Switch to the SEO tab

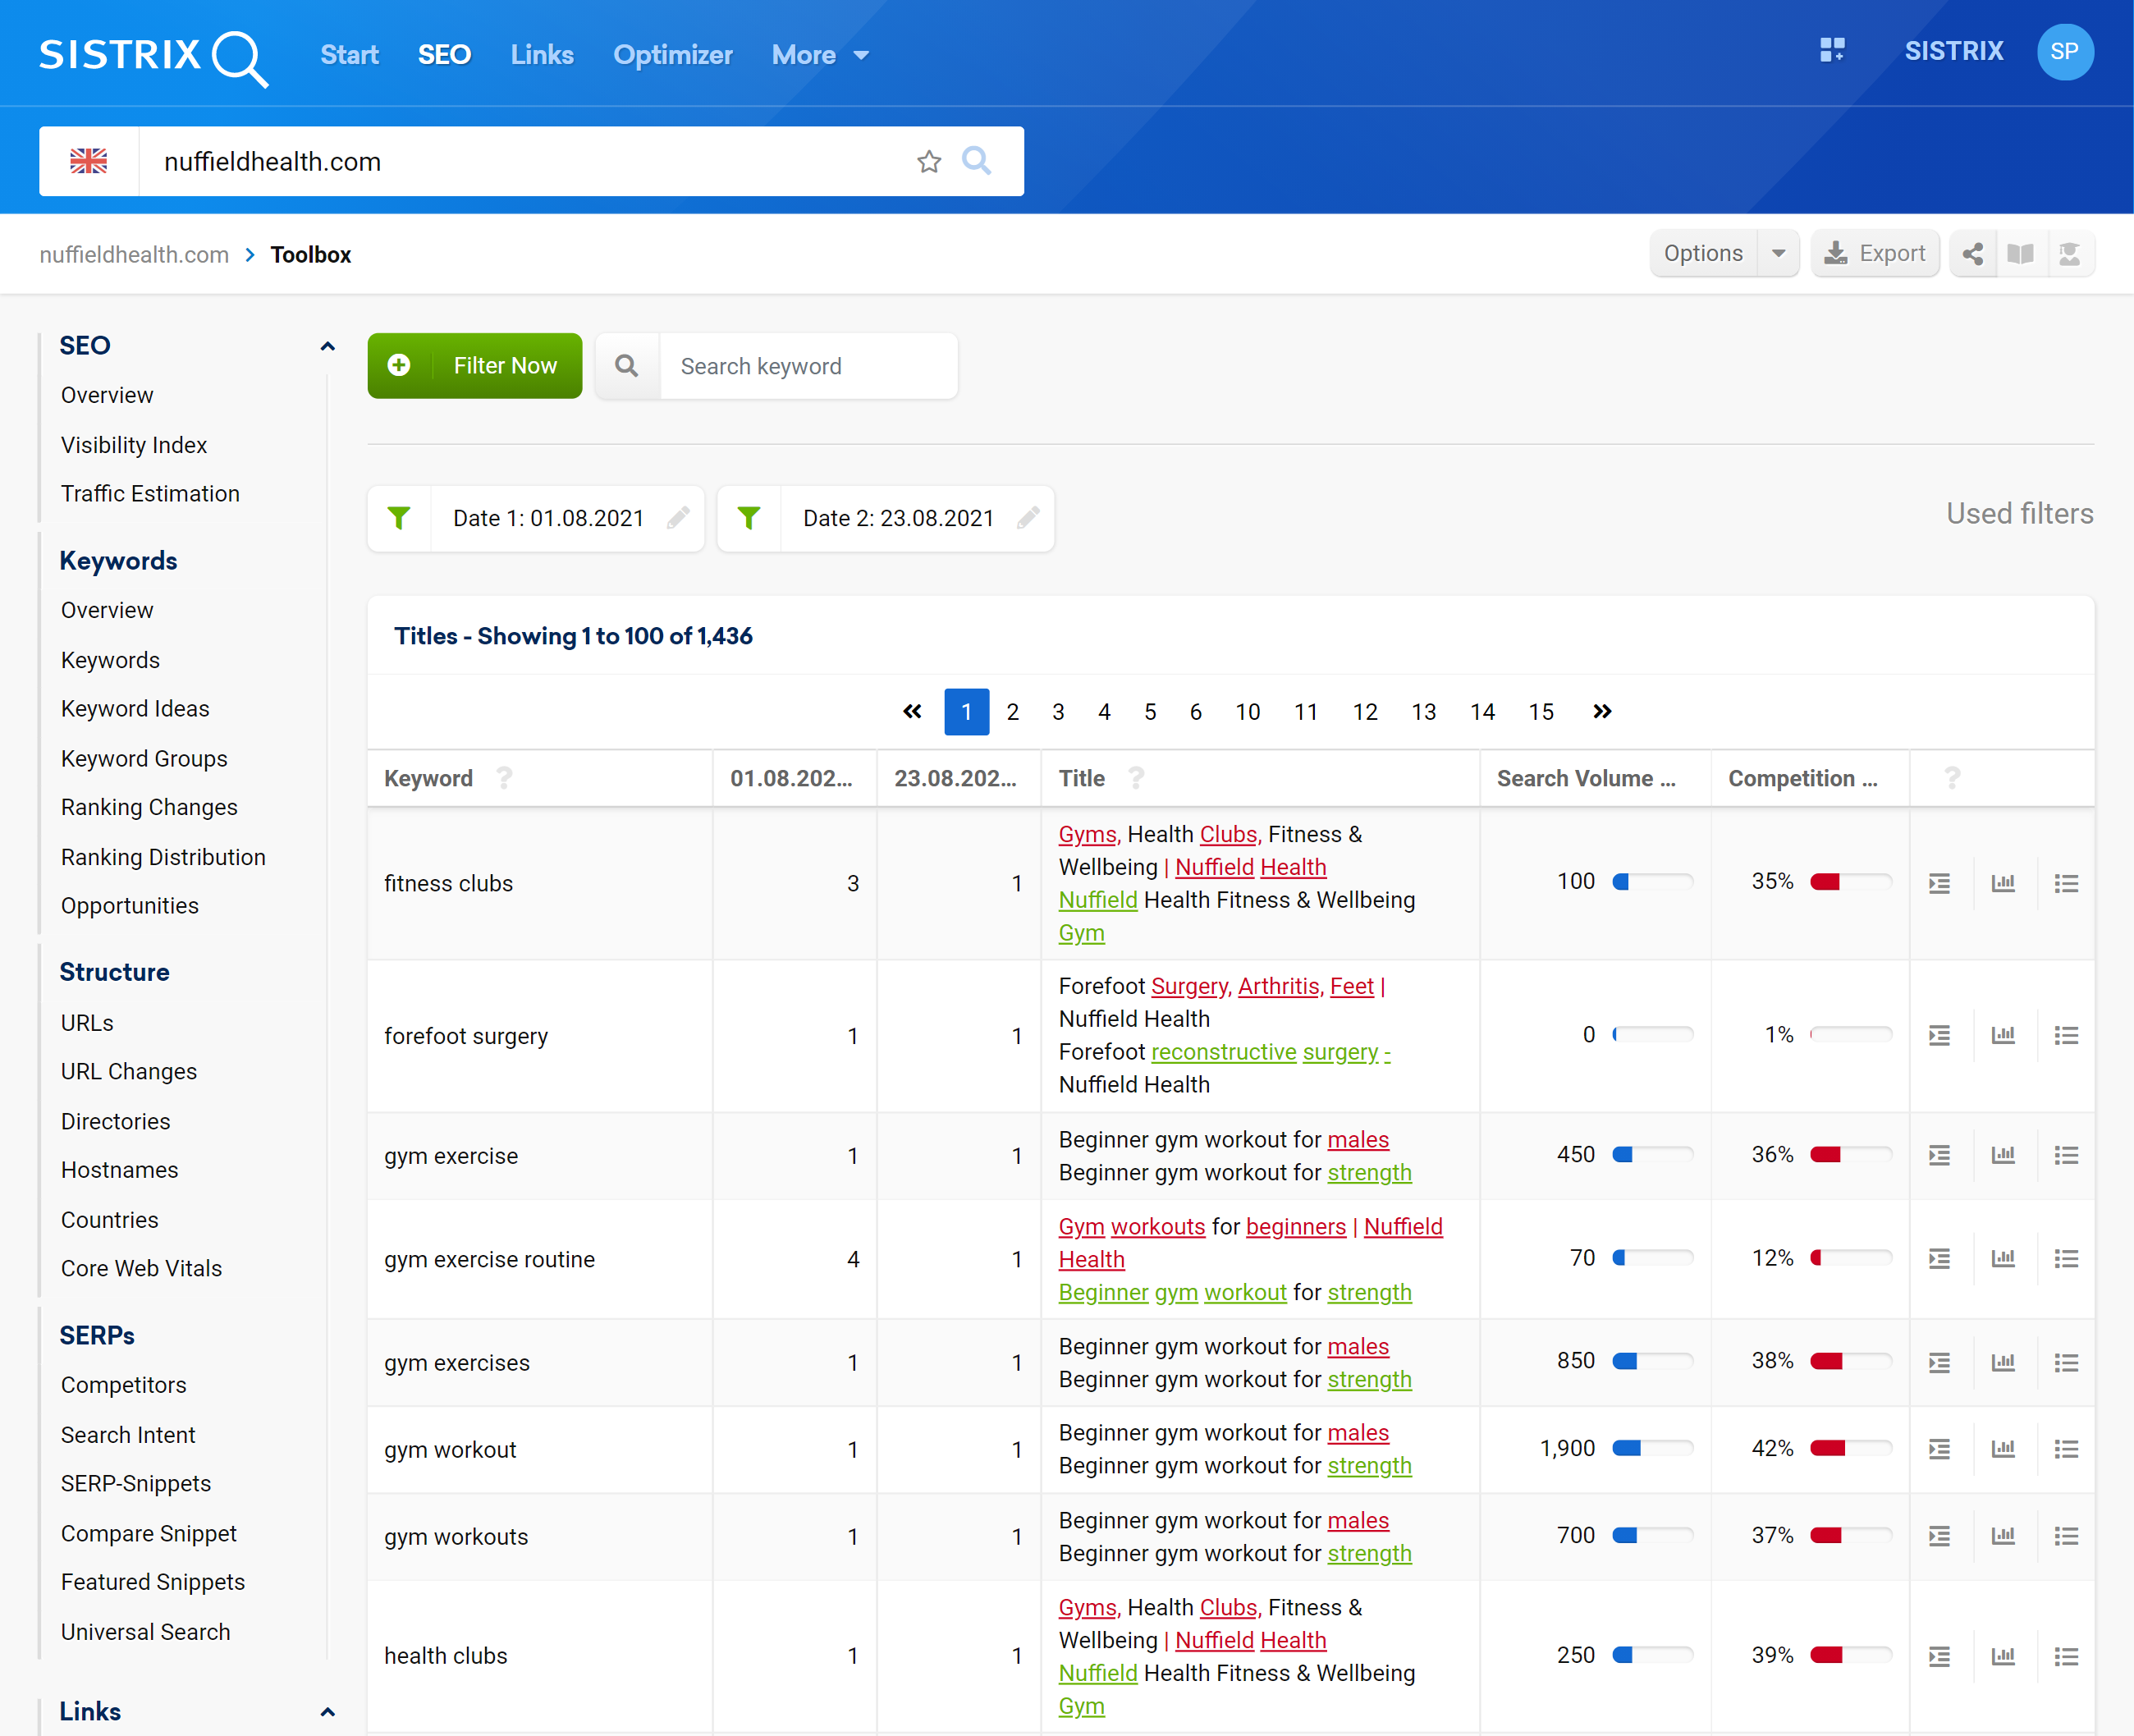pyautogui.click(x=444, y=55)
